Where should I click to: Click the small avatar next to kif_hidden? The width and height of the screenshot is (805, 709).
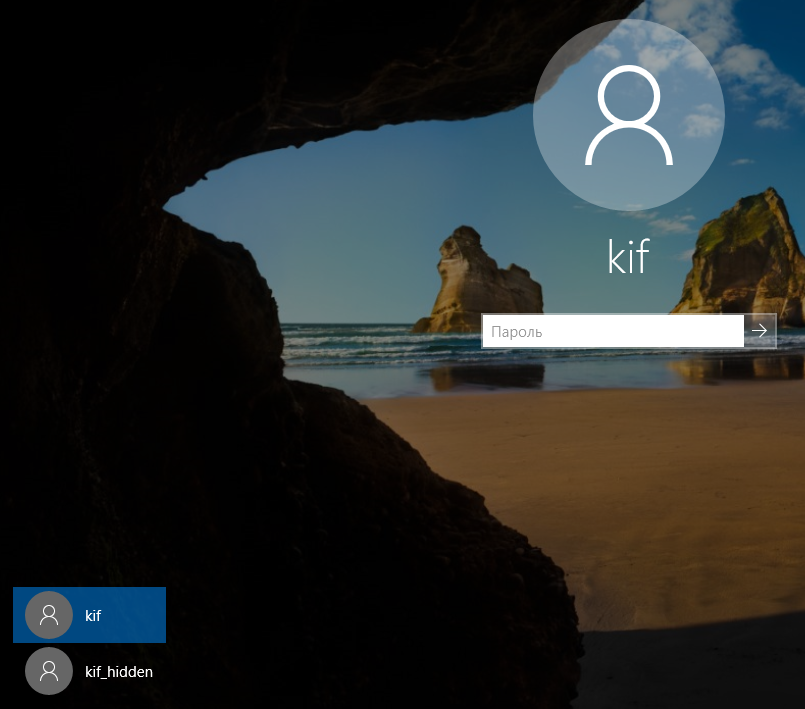point(48,671)
